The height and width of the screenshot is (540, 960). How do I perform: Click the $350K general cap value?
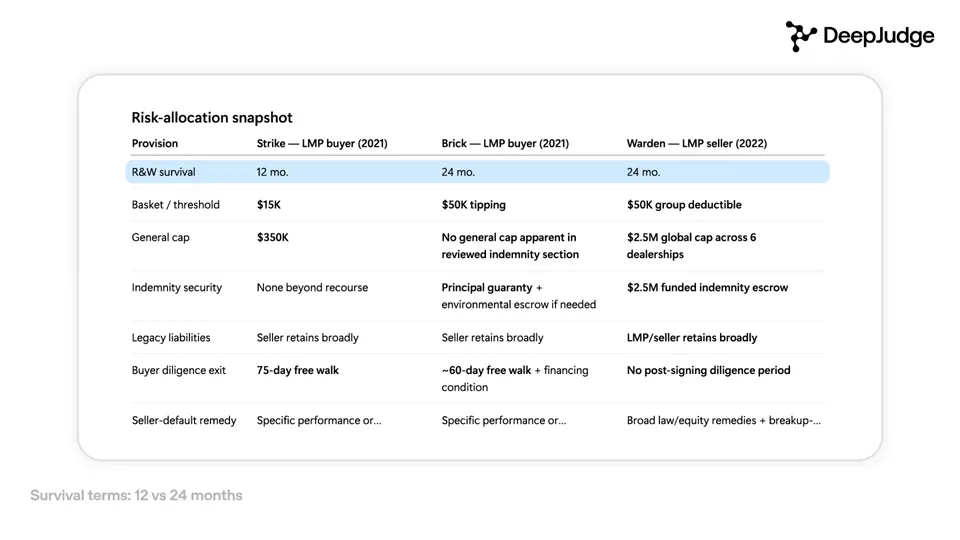click(x=272, y=237)
